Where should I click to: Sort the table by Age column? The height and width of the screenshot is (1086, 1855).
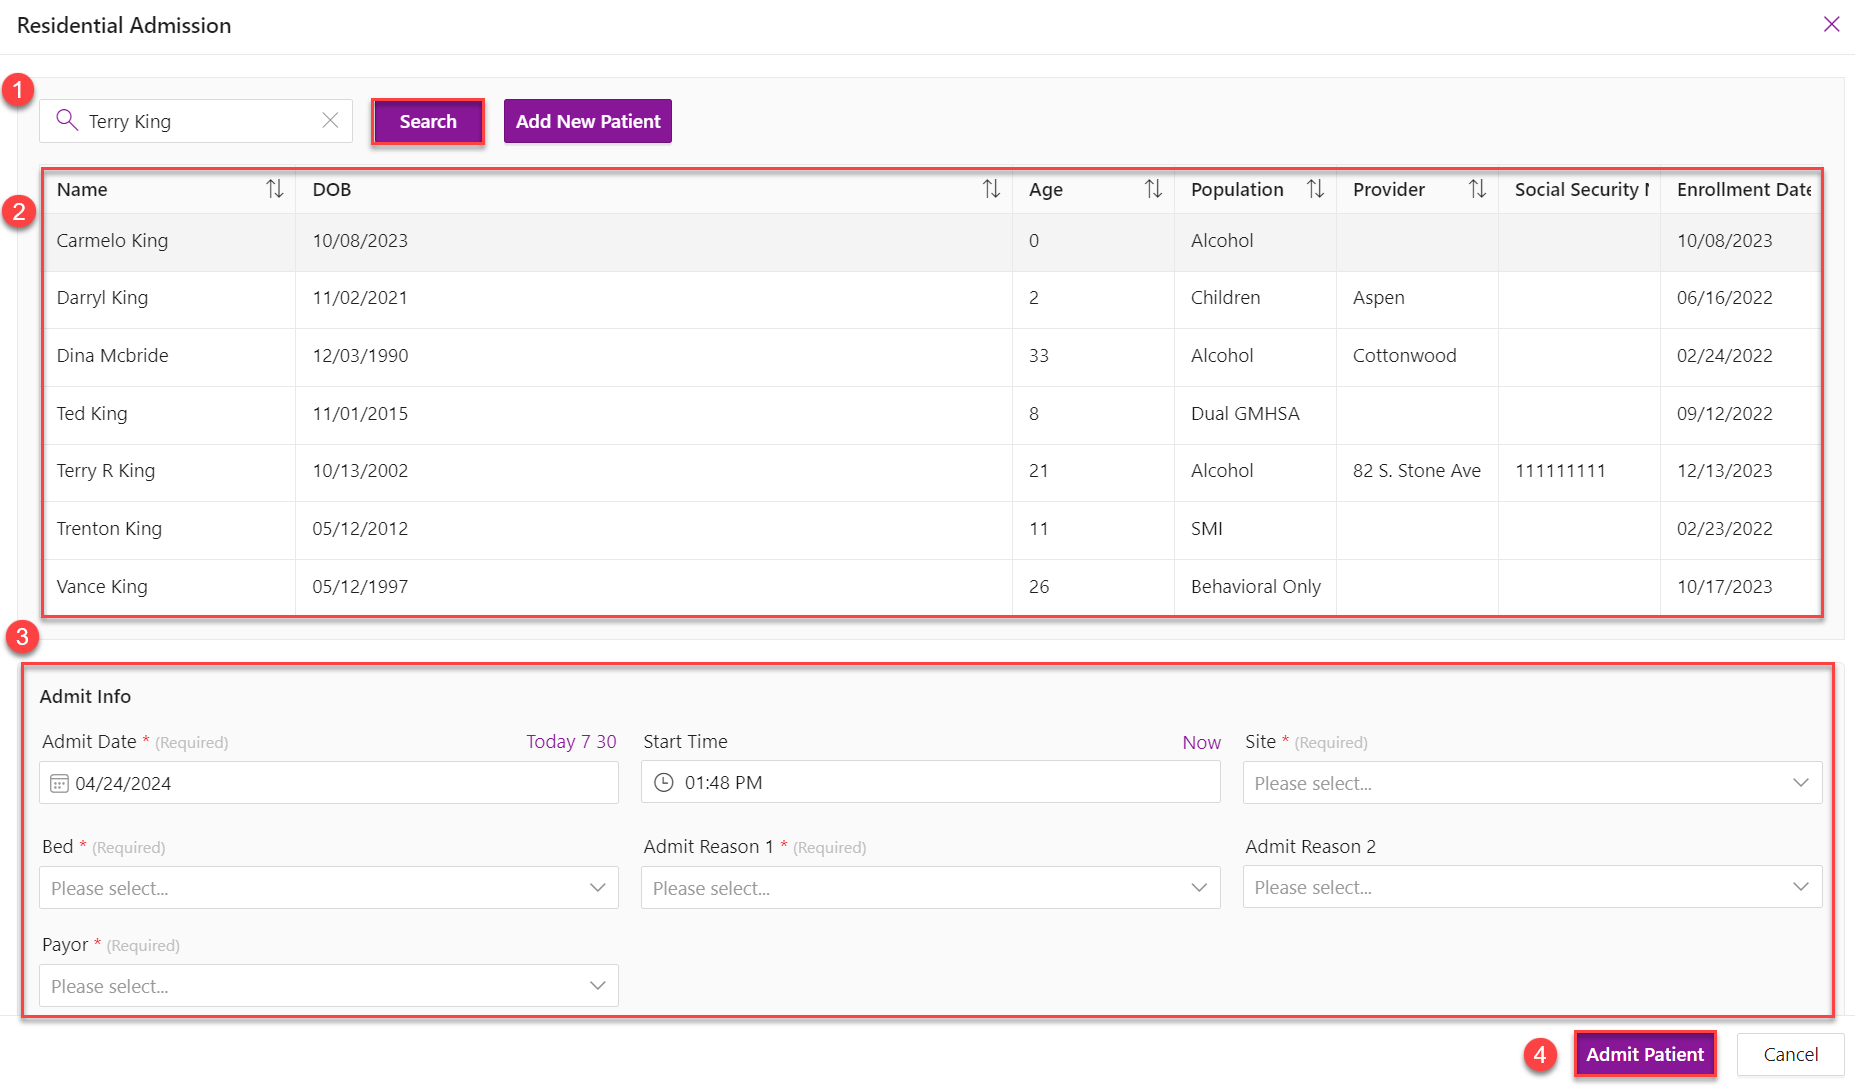pyautogui.click(x=1153, y=189)
